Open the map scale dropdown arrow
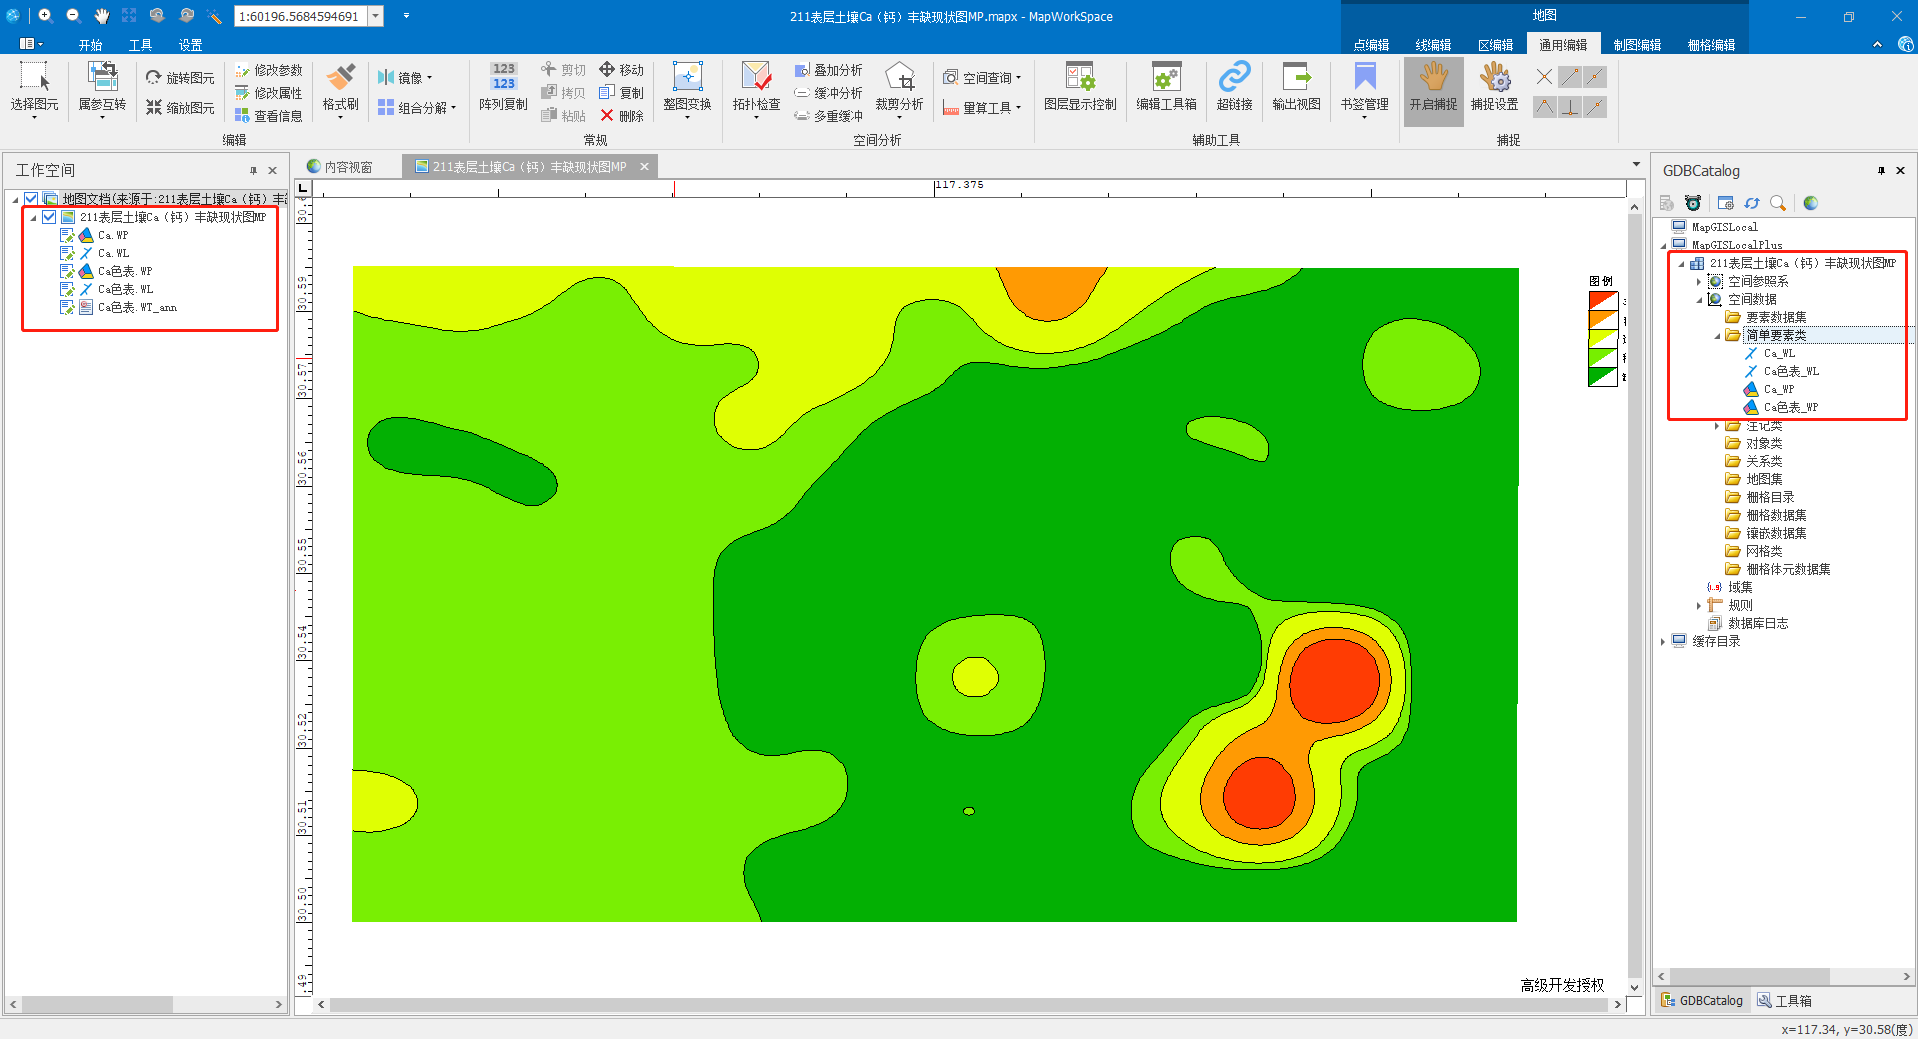The image size is (1918, 1039). (x=376, y=16)
